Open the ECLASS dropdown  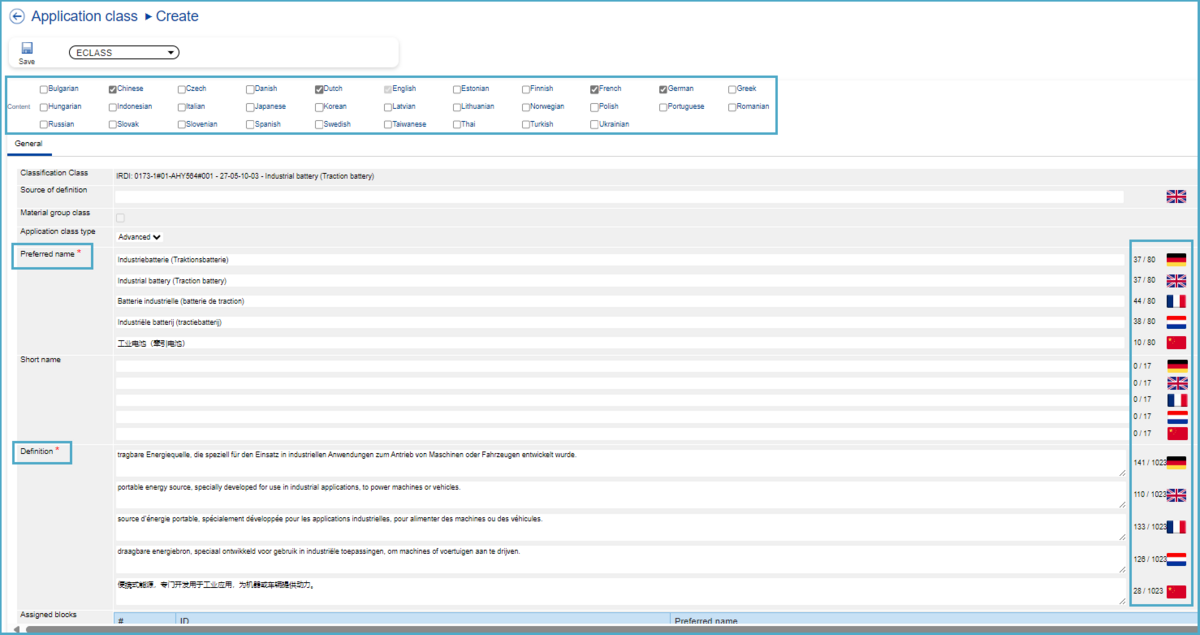(124, 53)
